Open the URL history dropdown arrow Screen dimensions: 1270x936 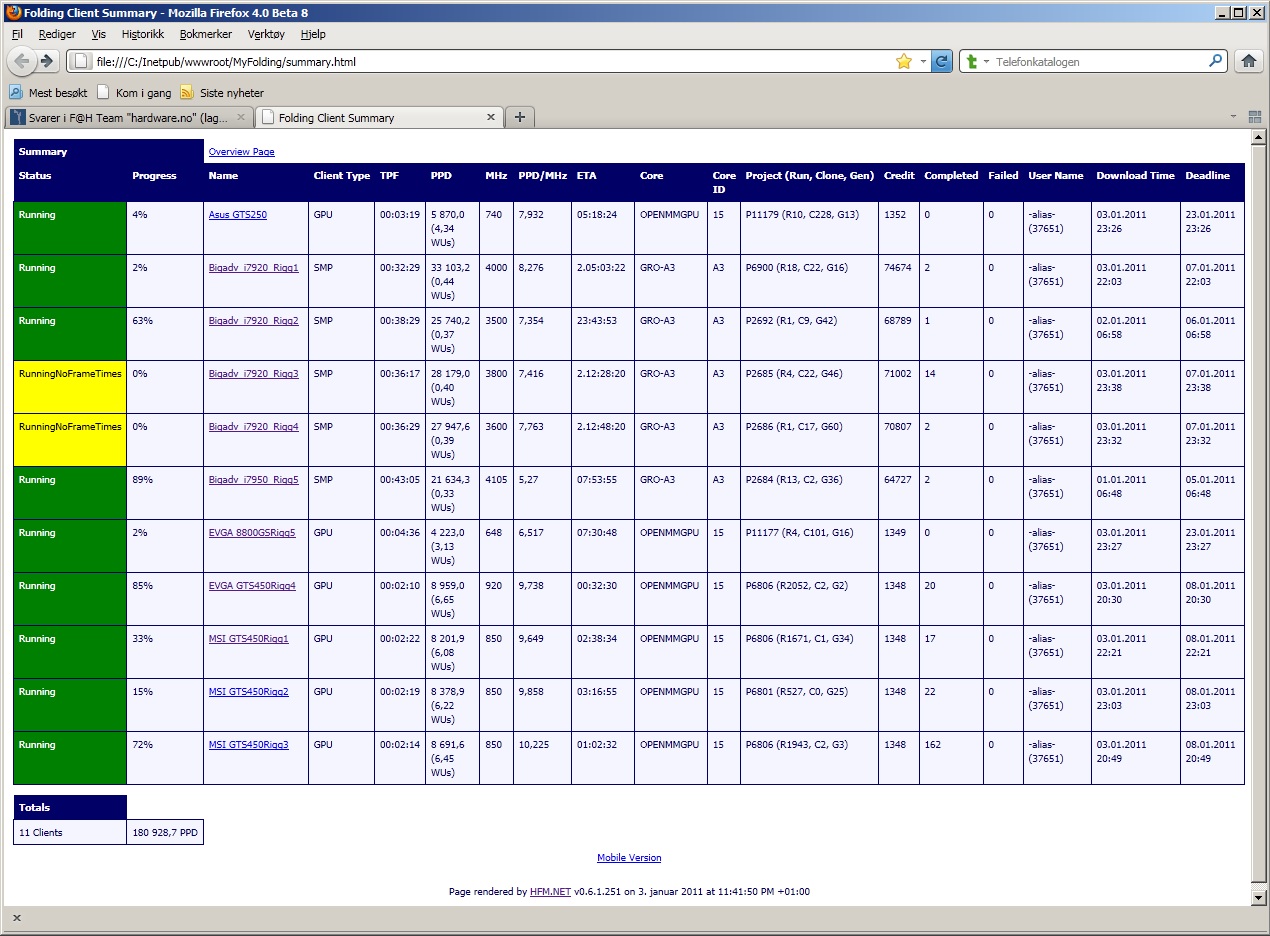[x=923, y=61]
